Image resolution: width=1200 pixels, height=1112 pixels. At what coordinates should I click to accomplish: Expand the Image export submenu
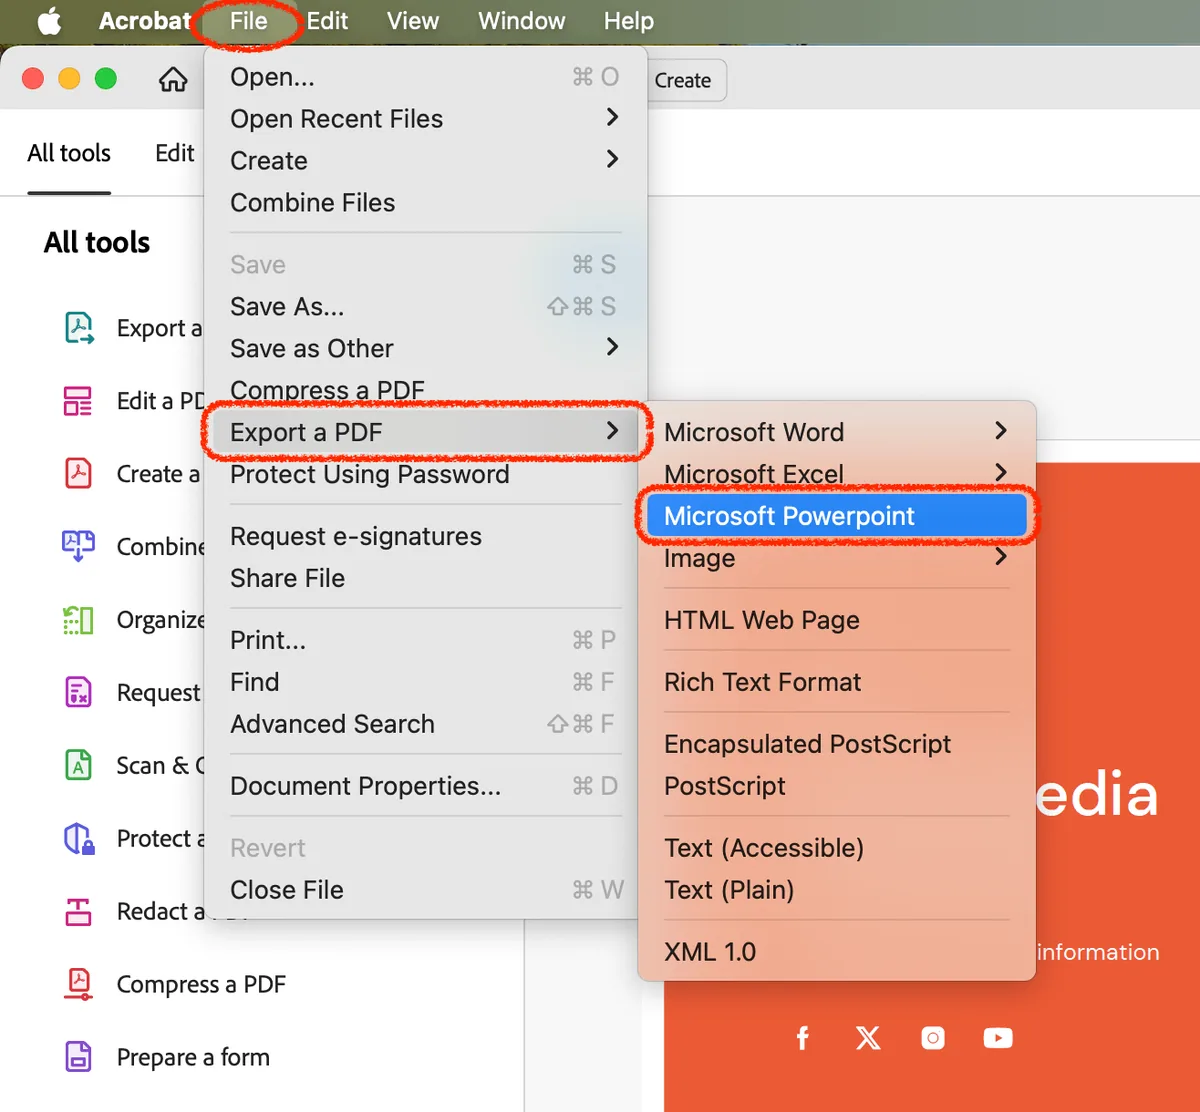point(836,558)
